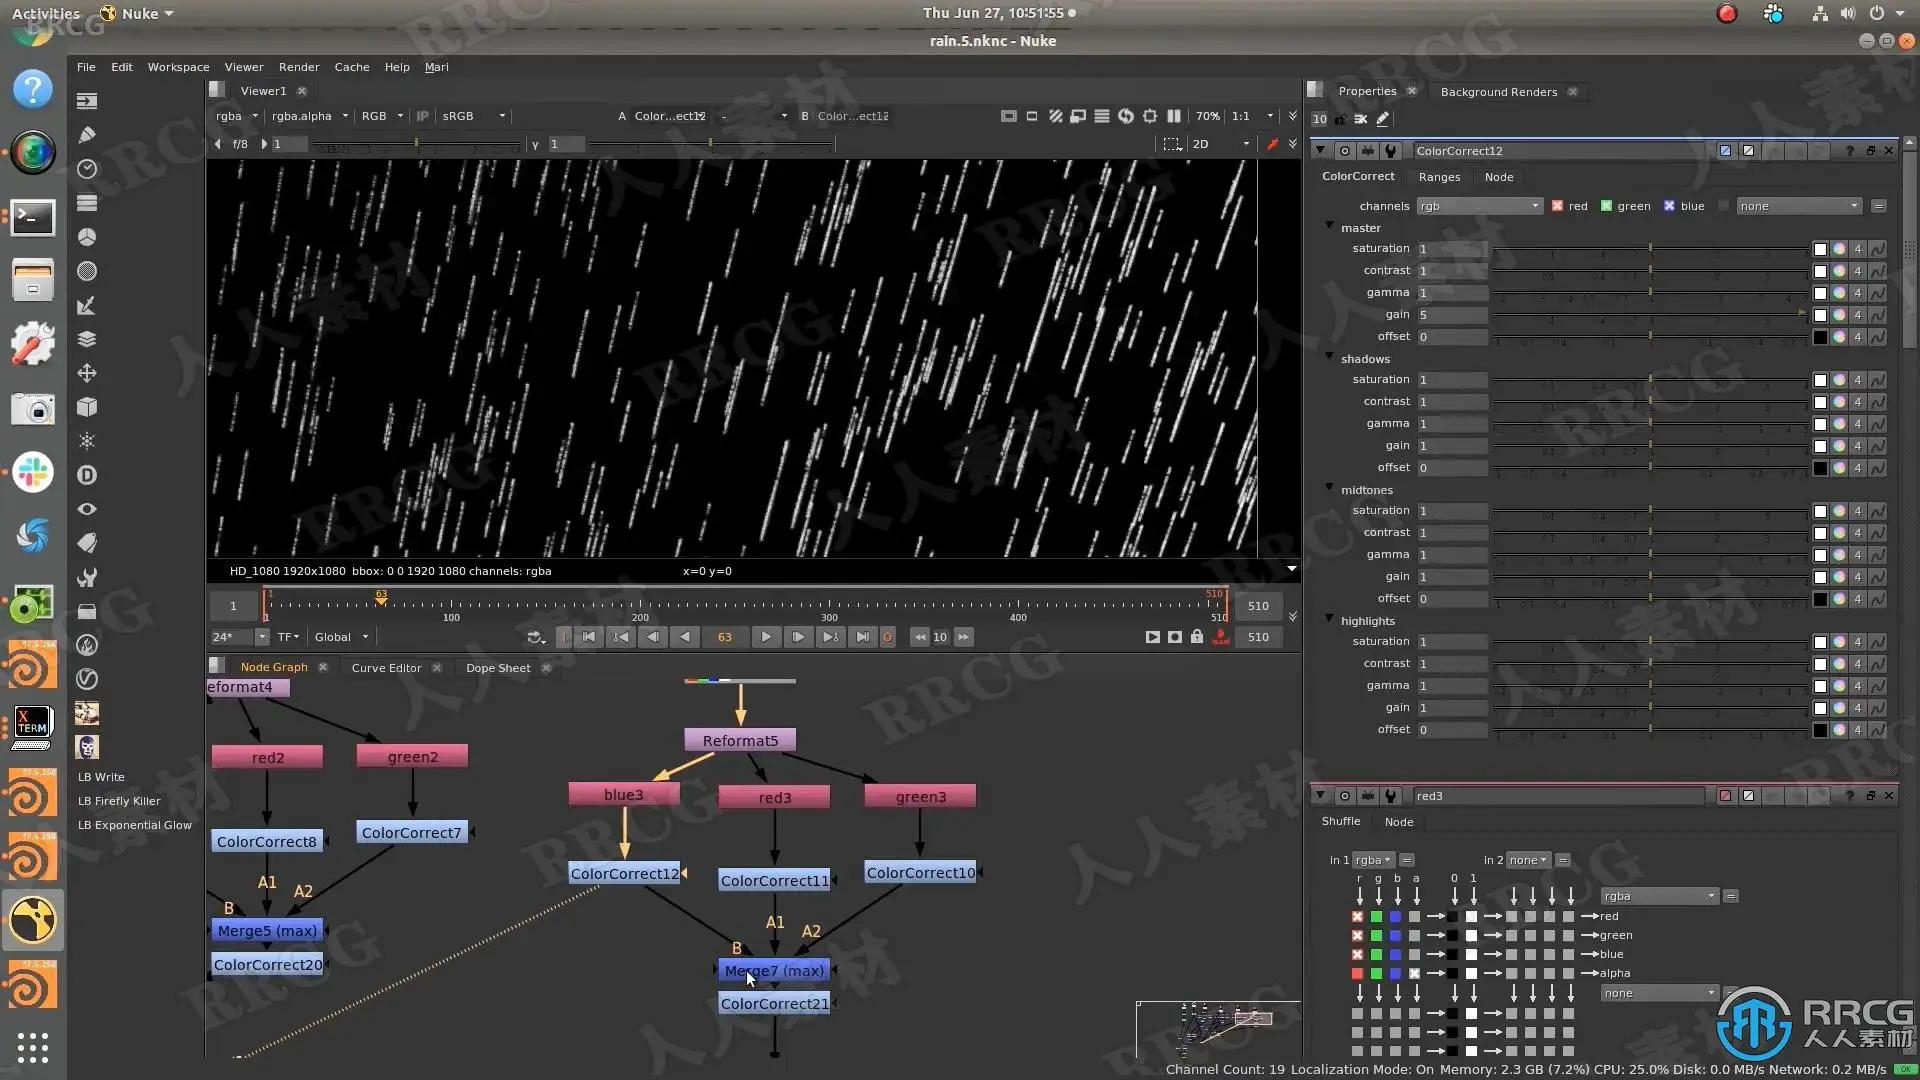Click the play backward button

685,637
